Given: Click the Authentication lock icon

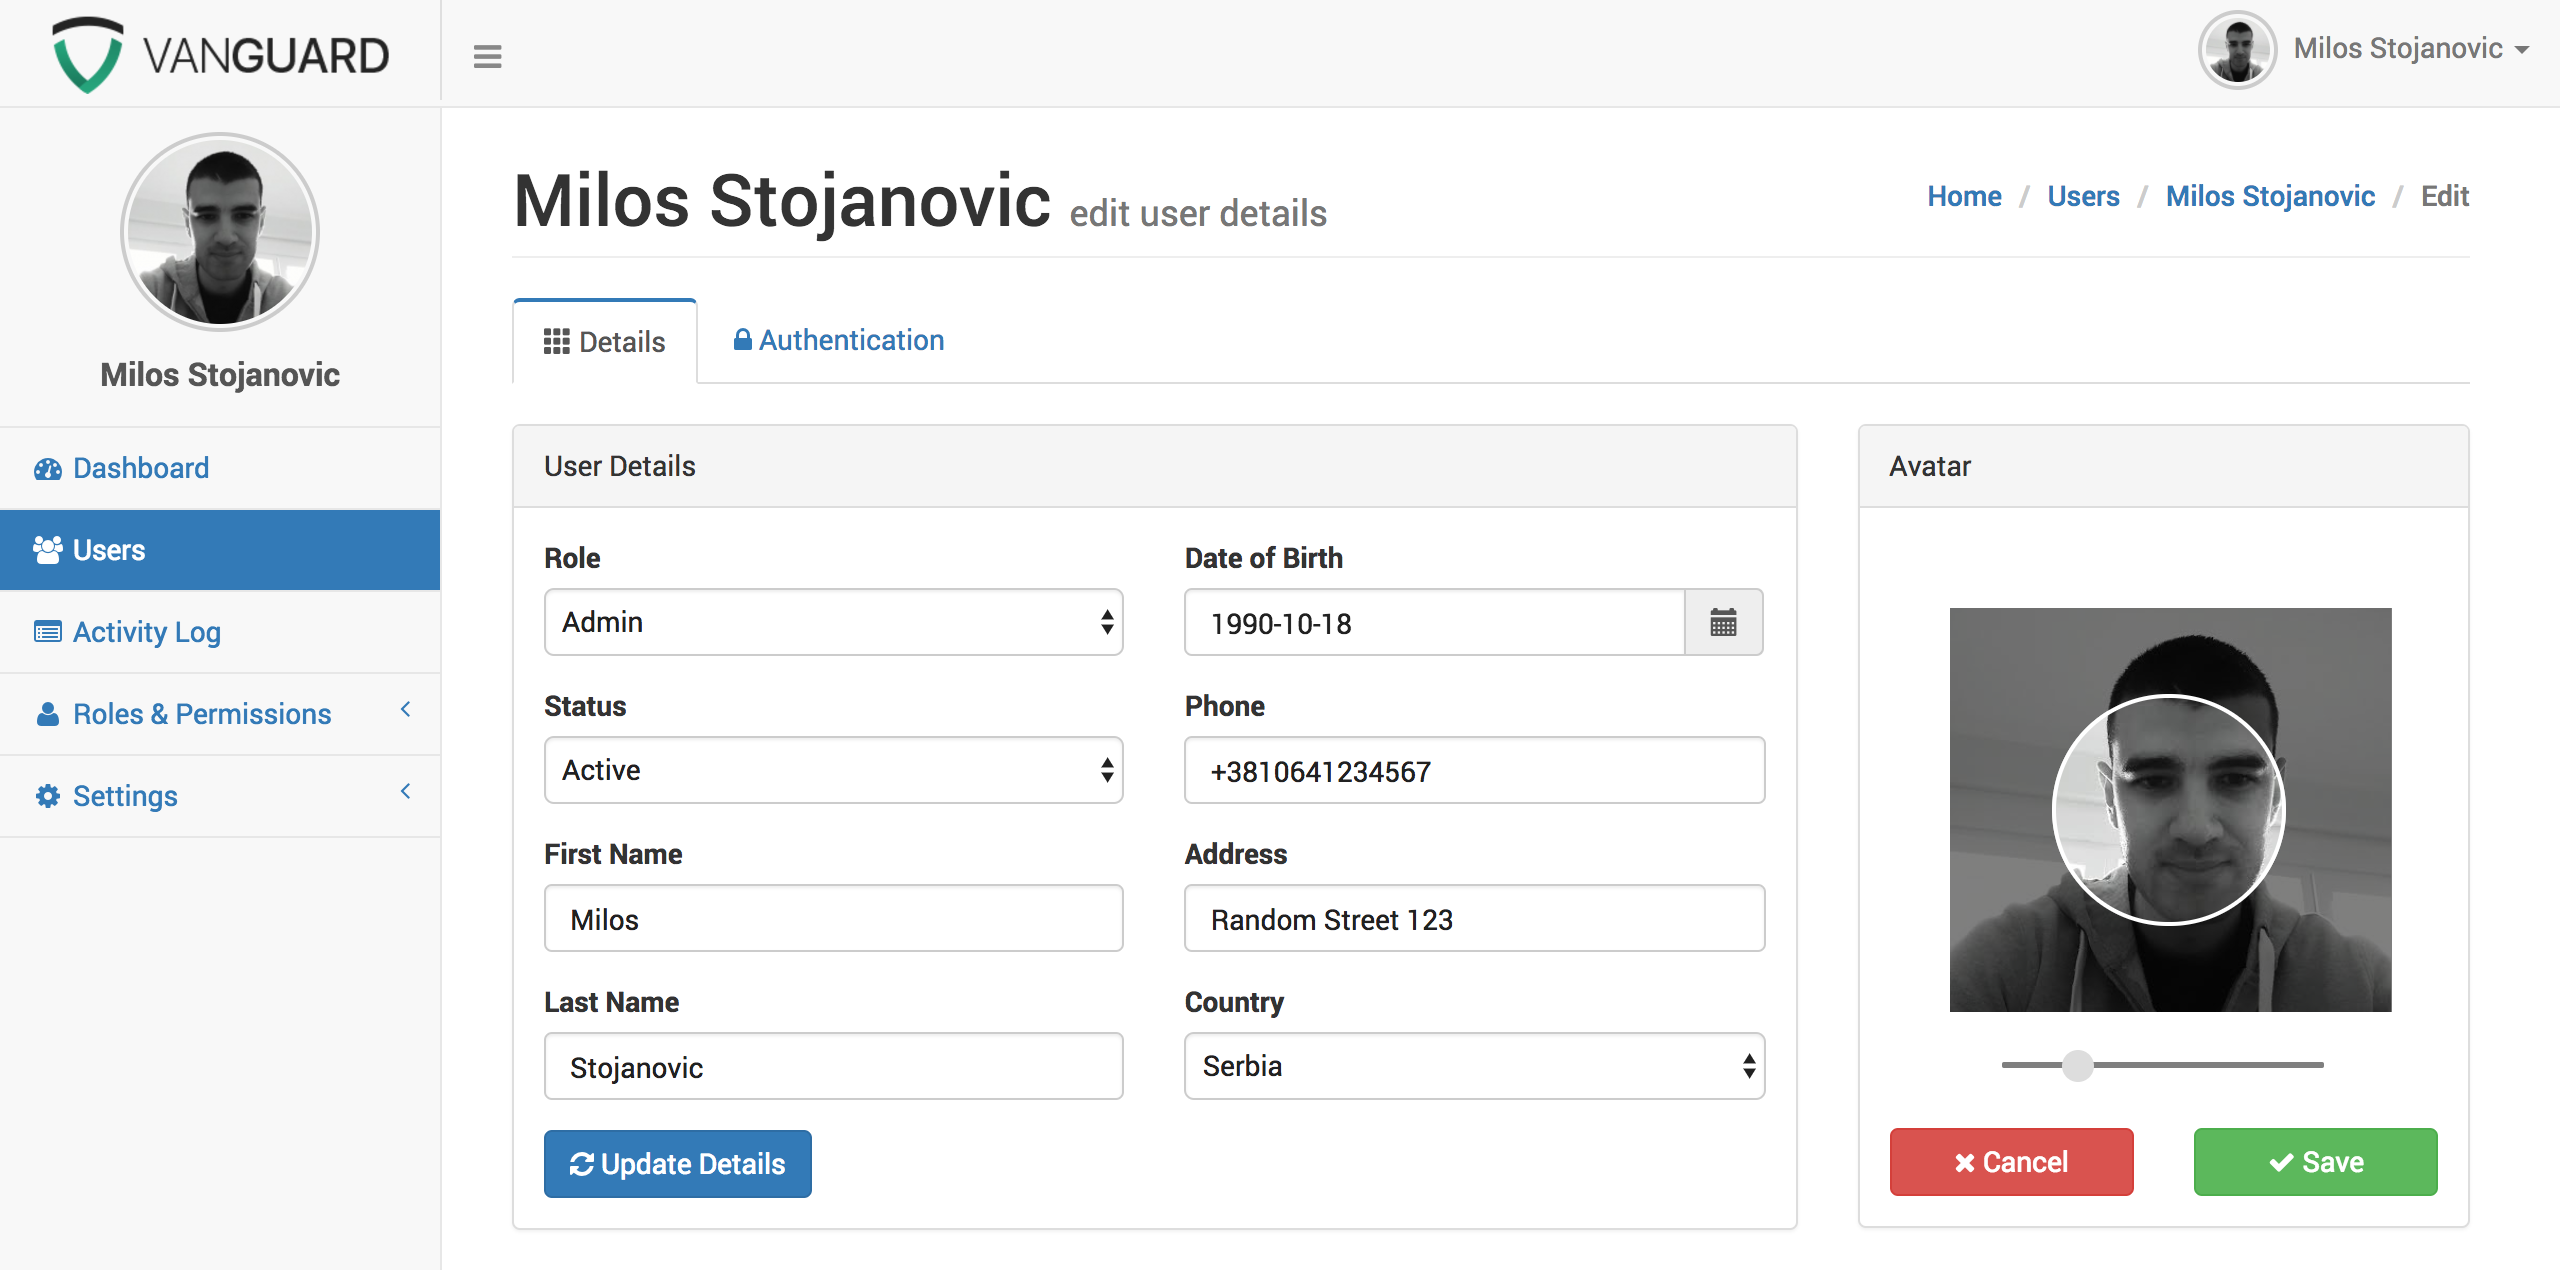Looking at the screenshot, I should (x=742, y=340).
